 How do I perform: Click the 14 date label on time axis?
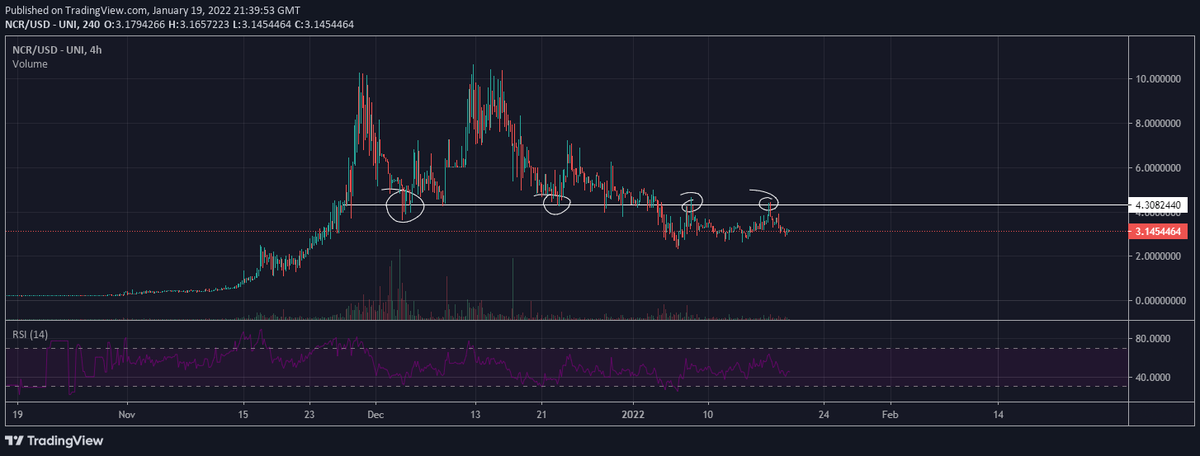(997, 413)
